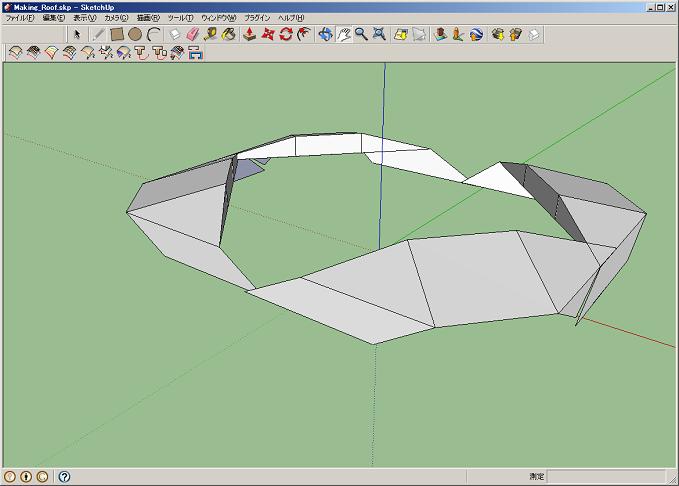
Task: Select the Move tool with red arrows
Action: click(x=267, y=34)
